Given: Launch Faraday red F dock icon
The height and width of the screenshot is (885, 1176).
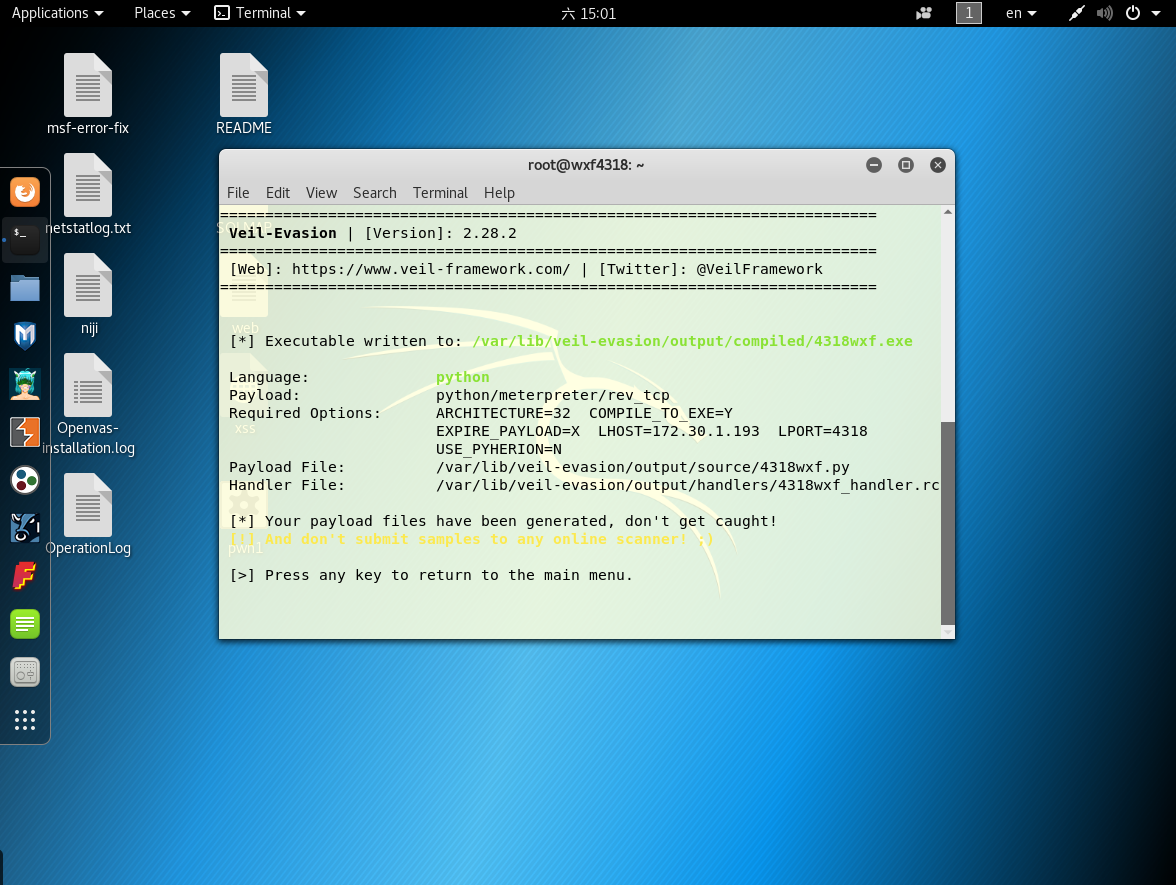Looking at the screenshot, I should [x=25, y=576].
